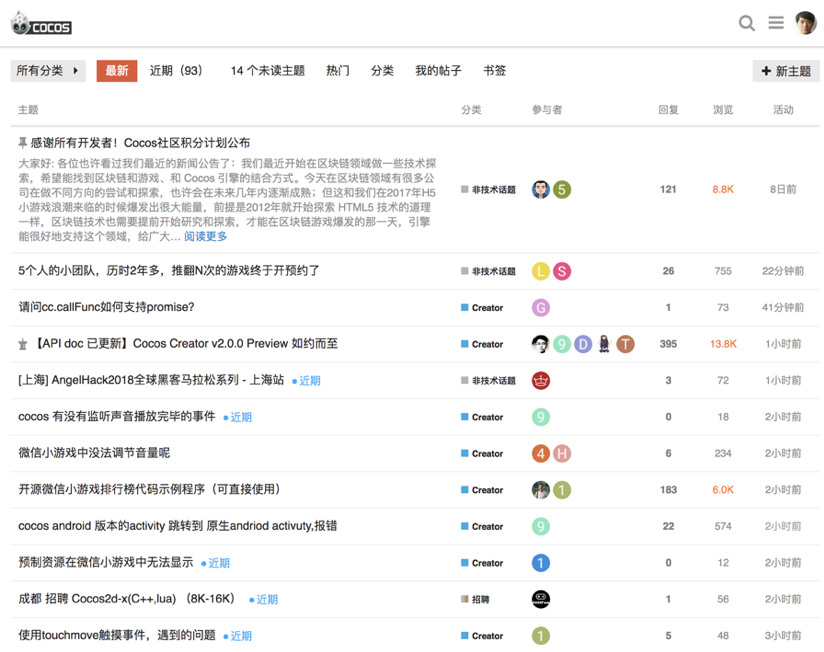Viewport: 824px width, 652px height.
Task: Open topic 请问cc.callFunc如何支持promise?
Action: [106, 307]
